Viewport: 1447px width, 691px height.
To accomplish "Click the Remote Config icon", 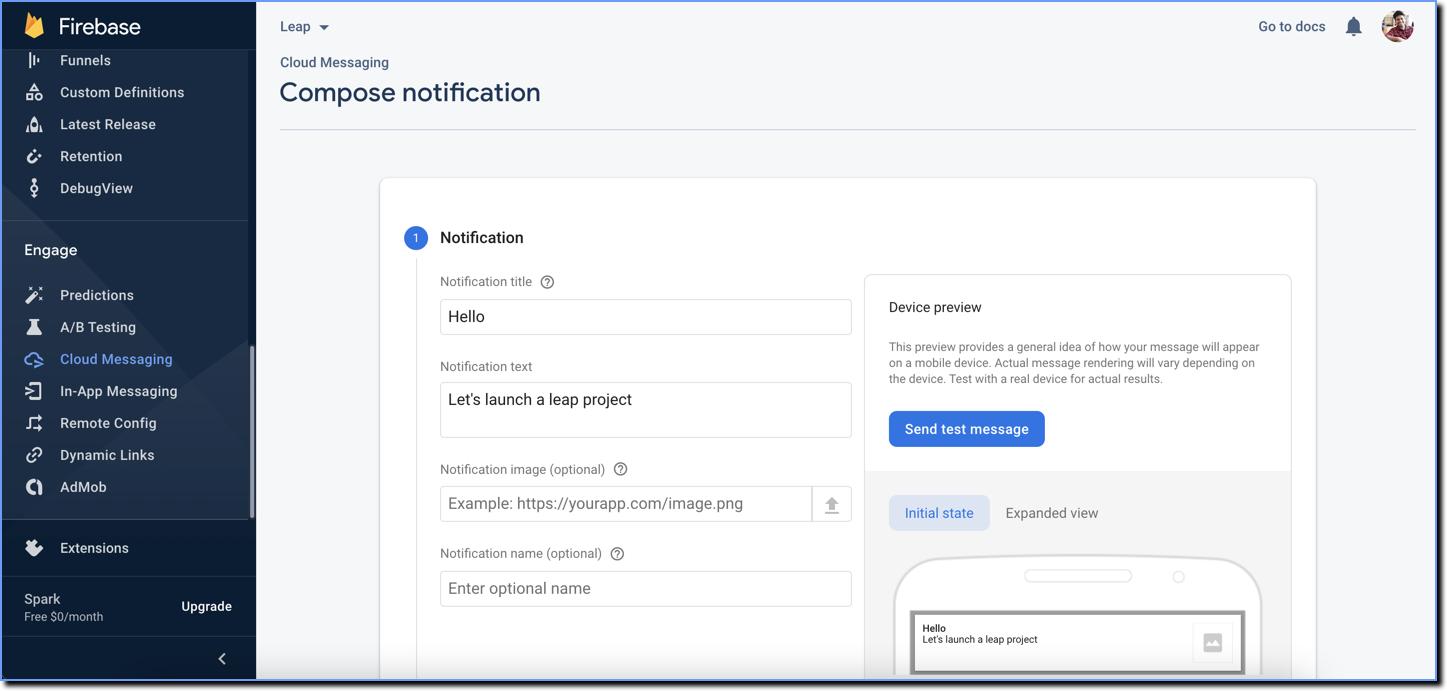I will tap(34, 423).
